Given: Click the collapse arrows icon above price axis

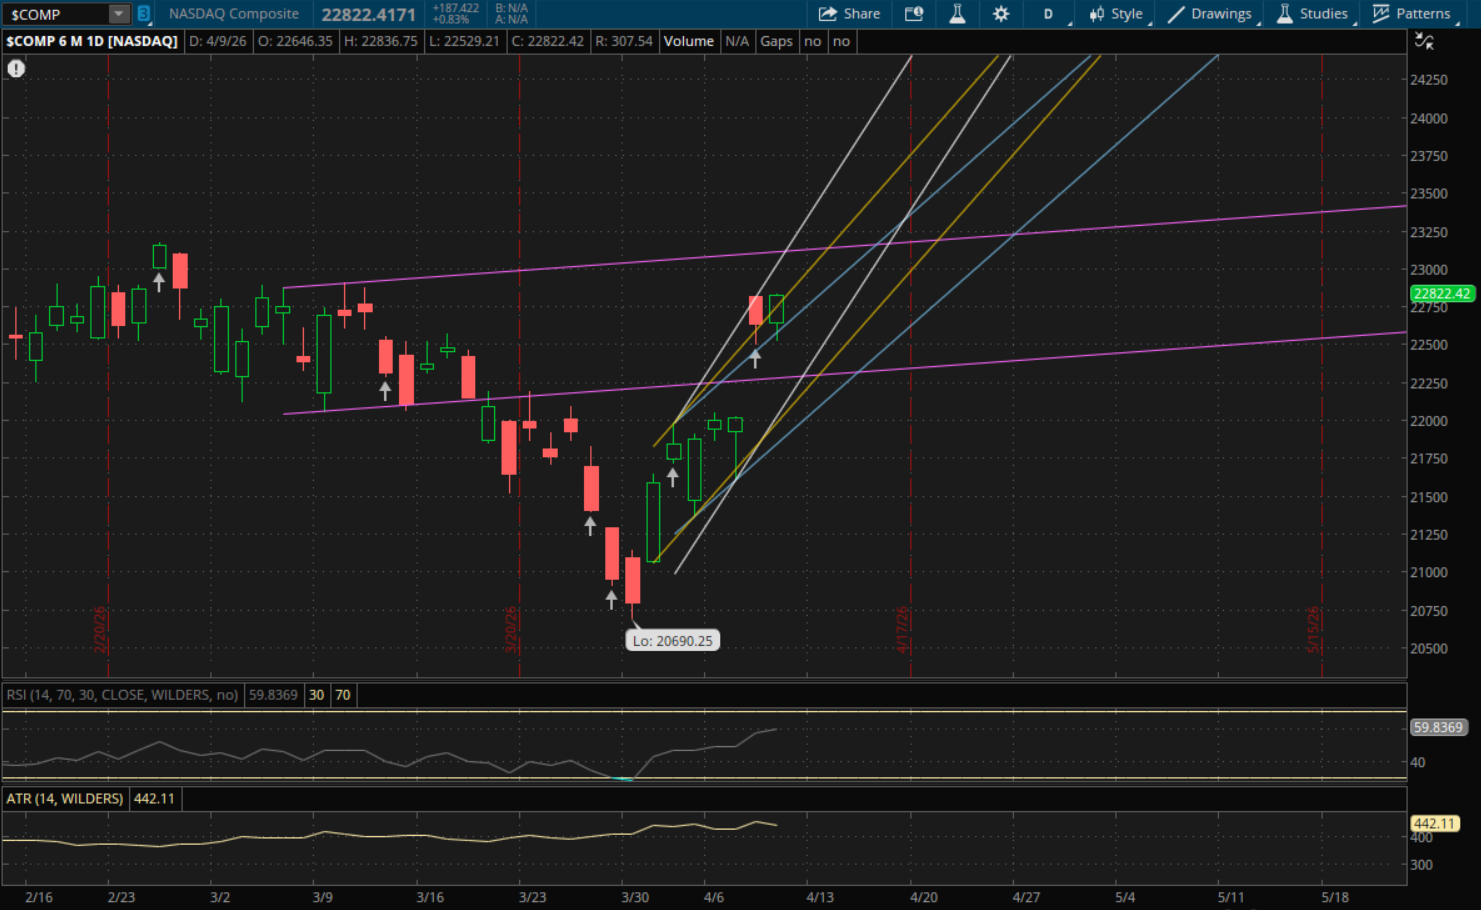Looking at the screenshot, I should (x=1424, y=41).
